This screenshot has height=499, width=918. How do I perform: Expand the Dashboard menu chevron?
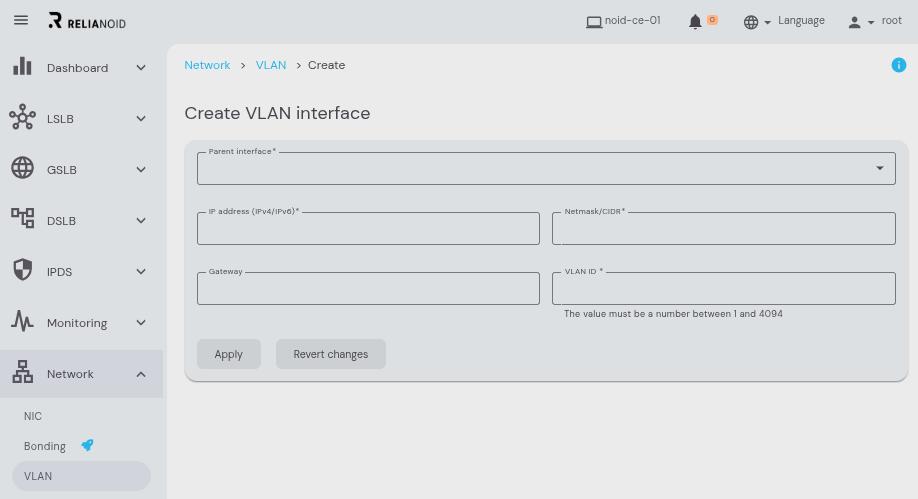tap(141, 68)
